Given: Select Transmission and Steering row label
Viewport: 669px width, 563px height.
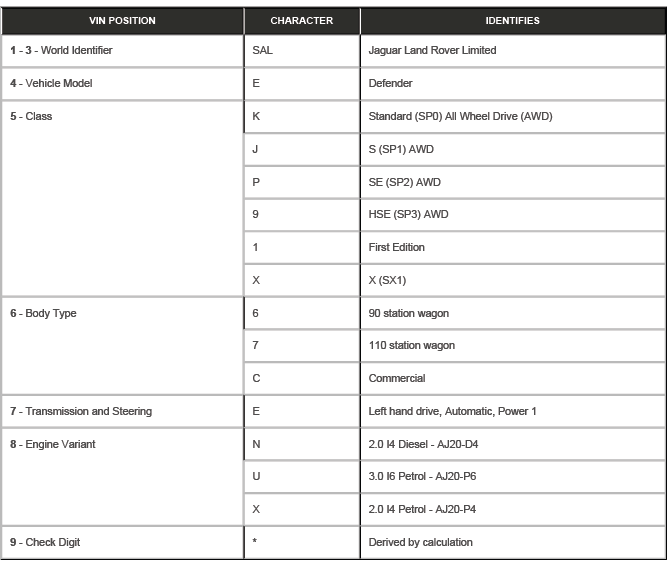Looking at the screenshot, I should 81,411.
